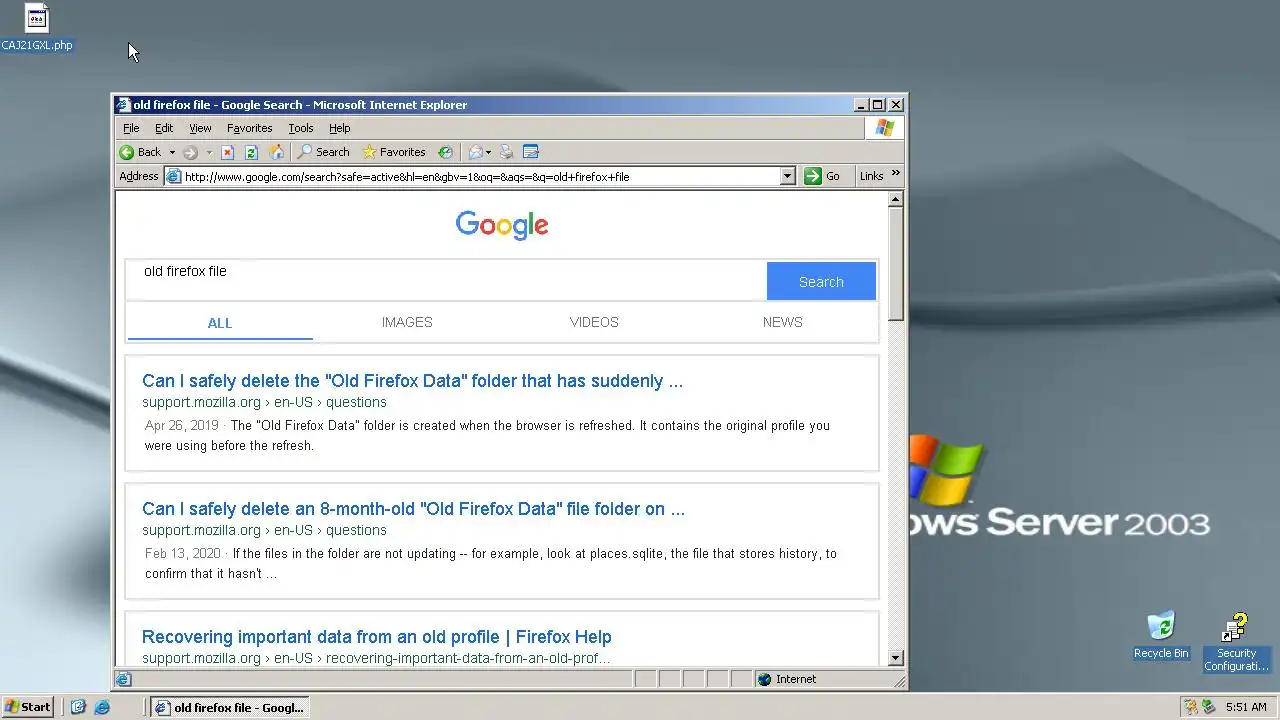Close the Internet Explorer window

point(896,105)
